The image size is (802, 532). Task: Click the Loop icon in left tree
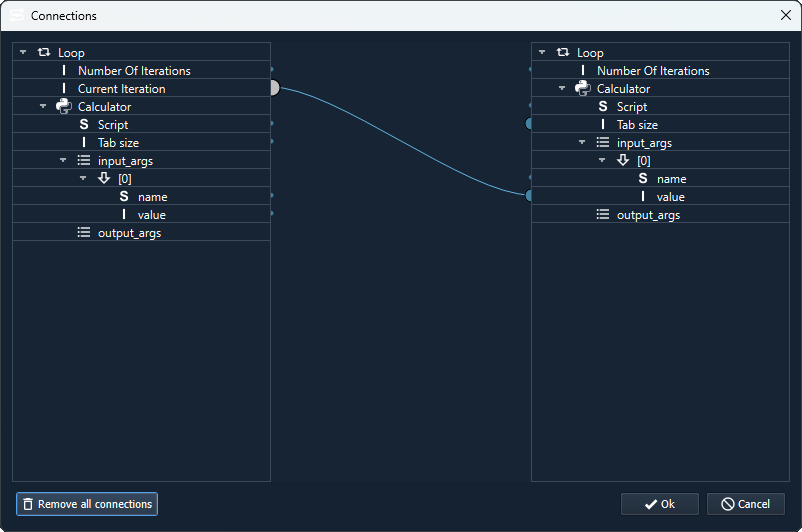point(44,52)
